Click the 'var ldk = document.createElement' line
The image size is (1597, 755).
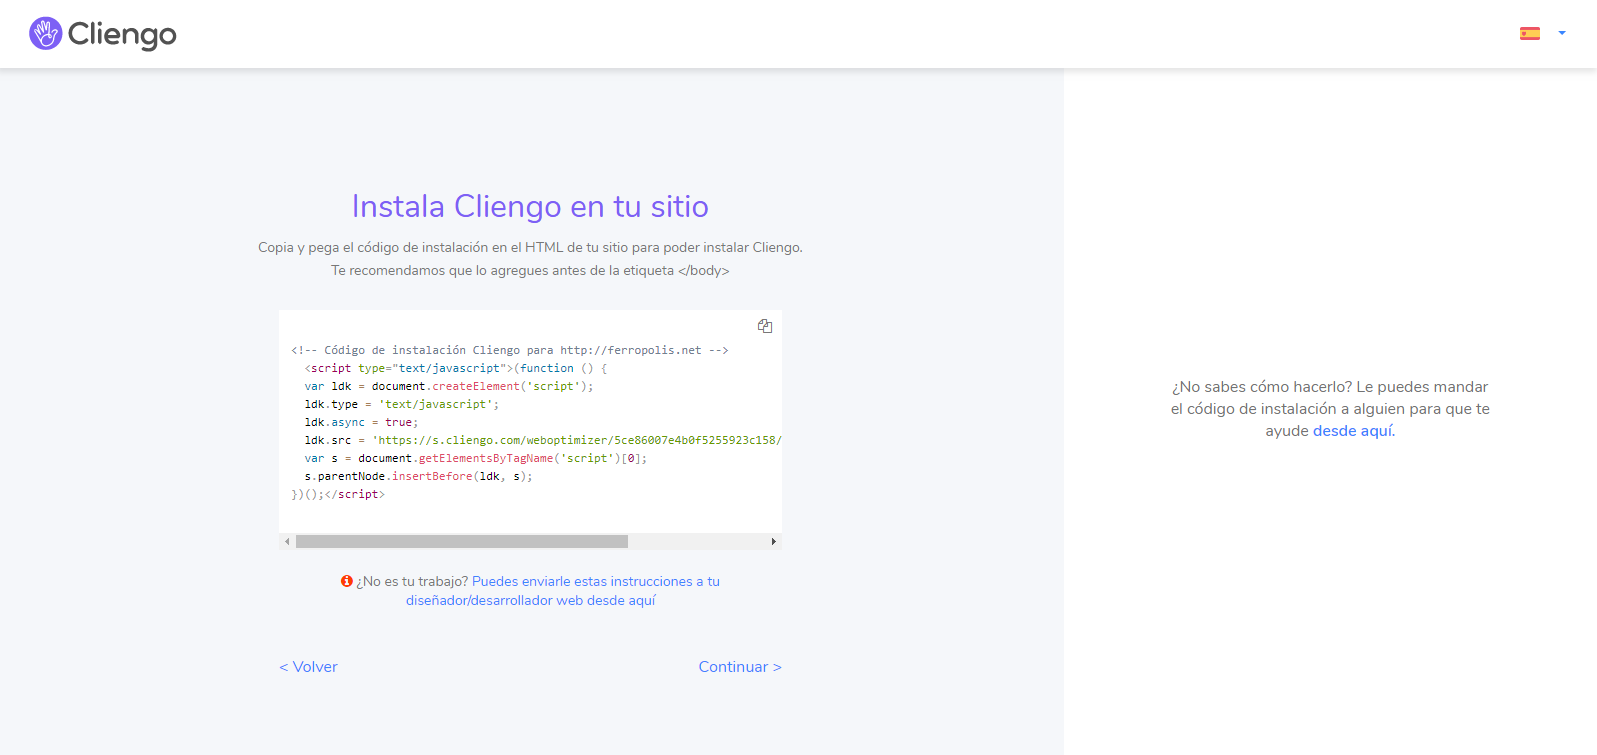point(448,386)
